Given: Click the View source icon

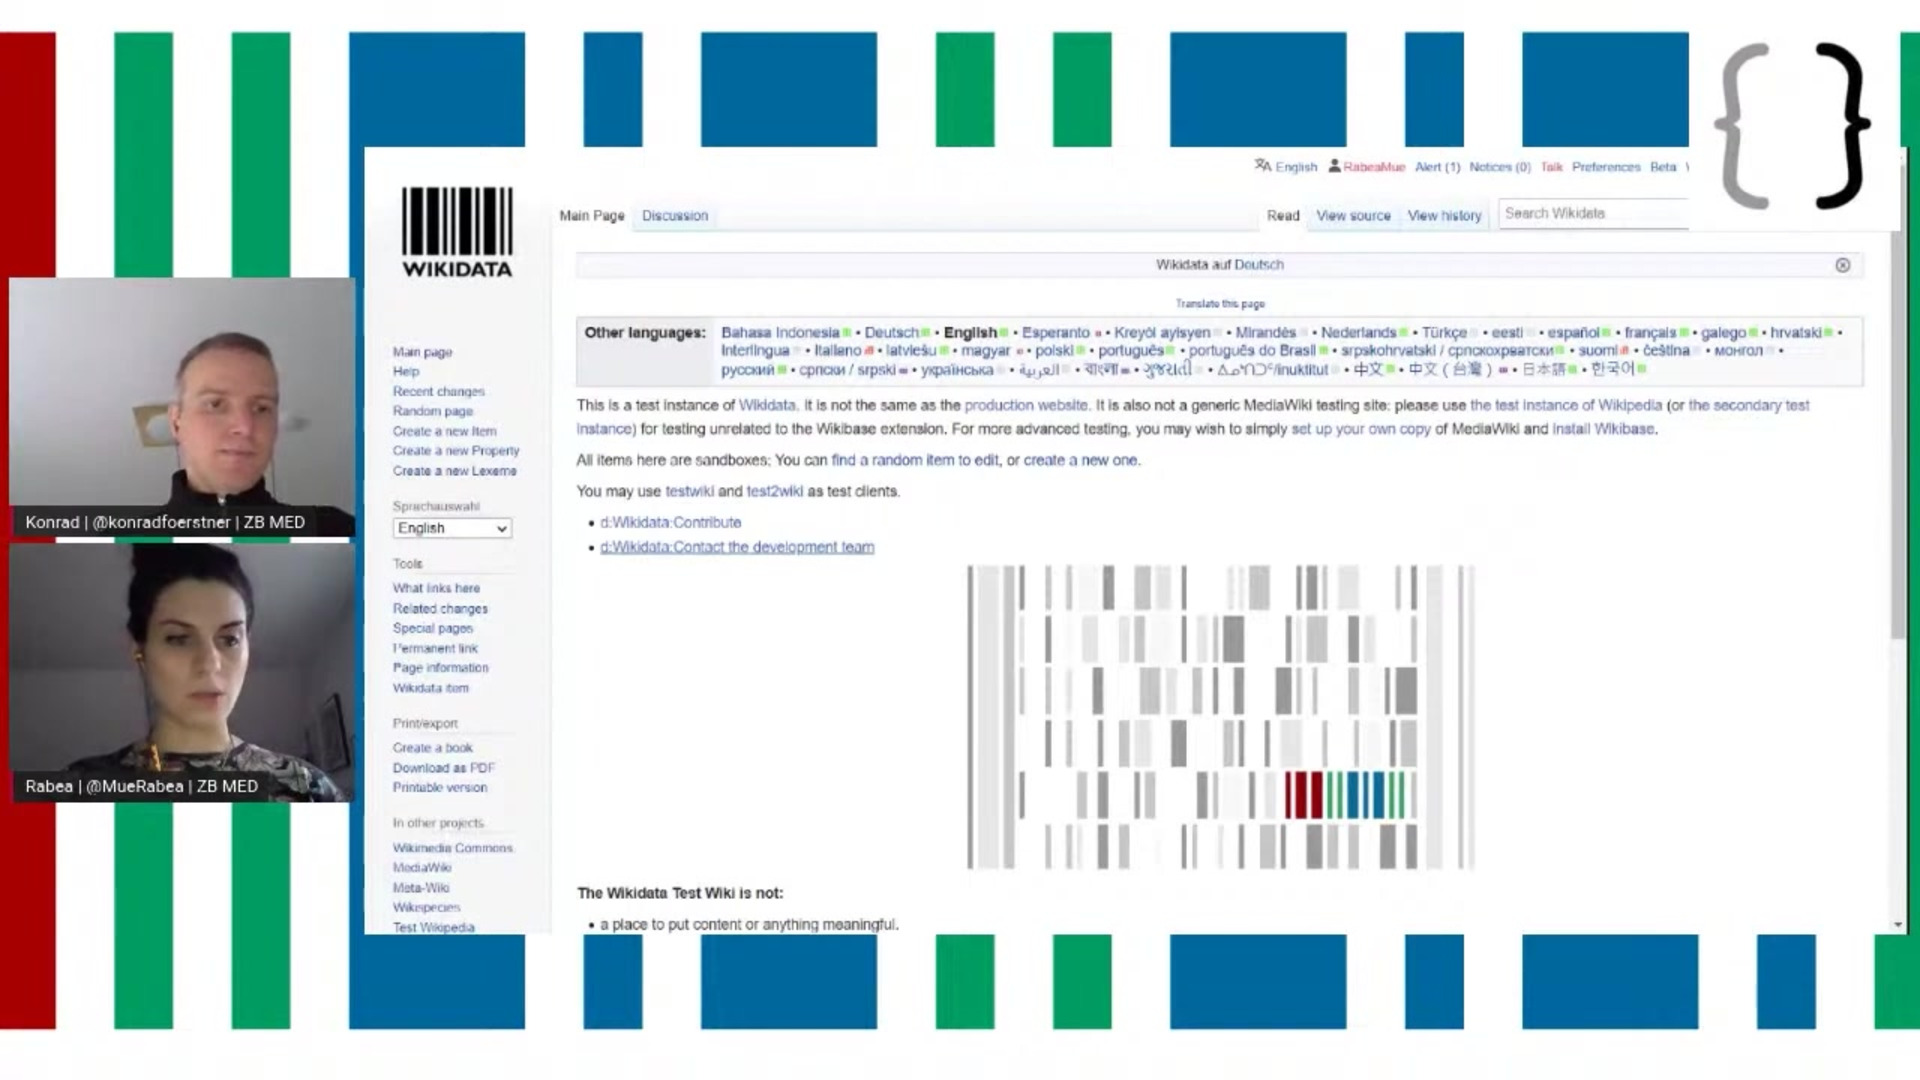Looking at the screenshot, I should pyautogui.click(x=1352, y=215).
